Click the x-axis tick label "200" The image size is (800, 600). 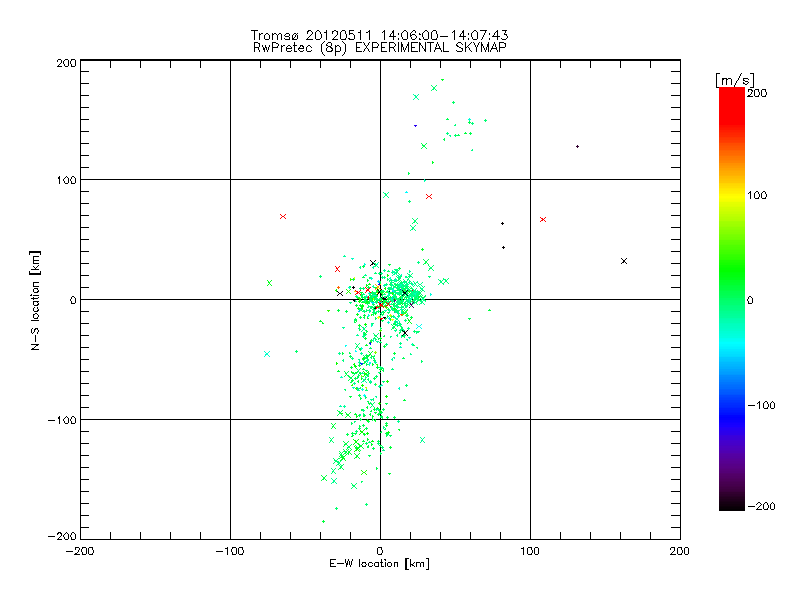click(680, 551)
